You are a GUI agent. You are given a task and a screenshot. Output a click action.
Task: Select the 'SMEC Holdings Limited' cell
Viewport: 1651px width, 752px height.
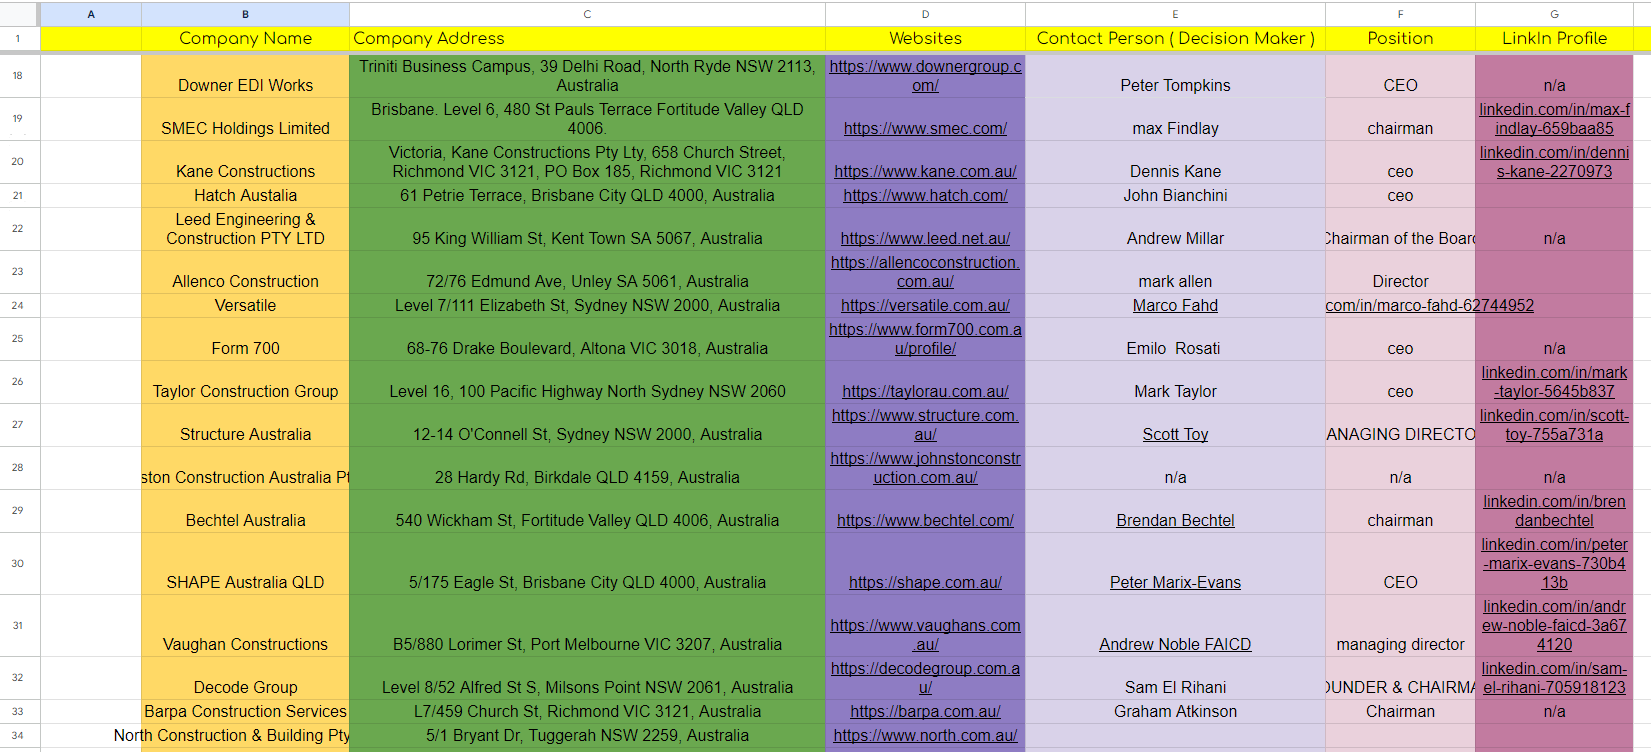click(x=245, y=119)
